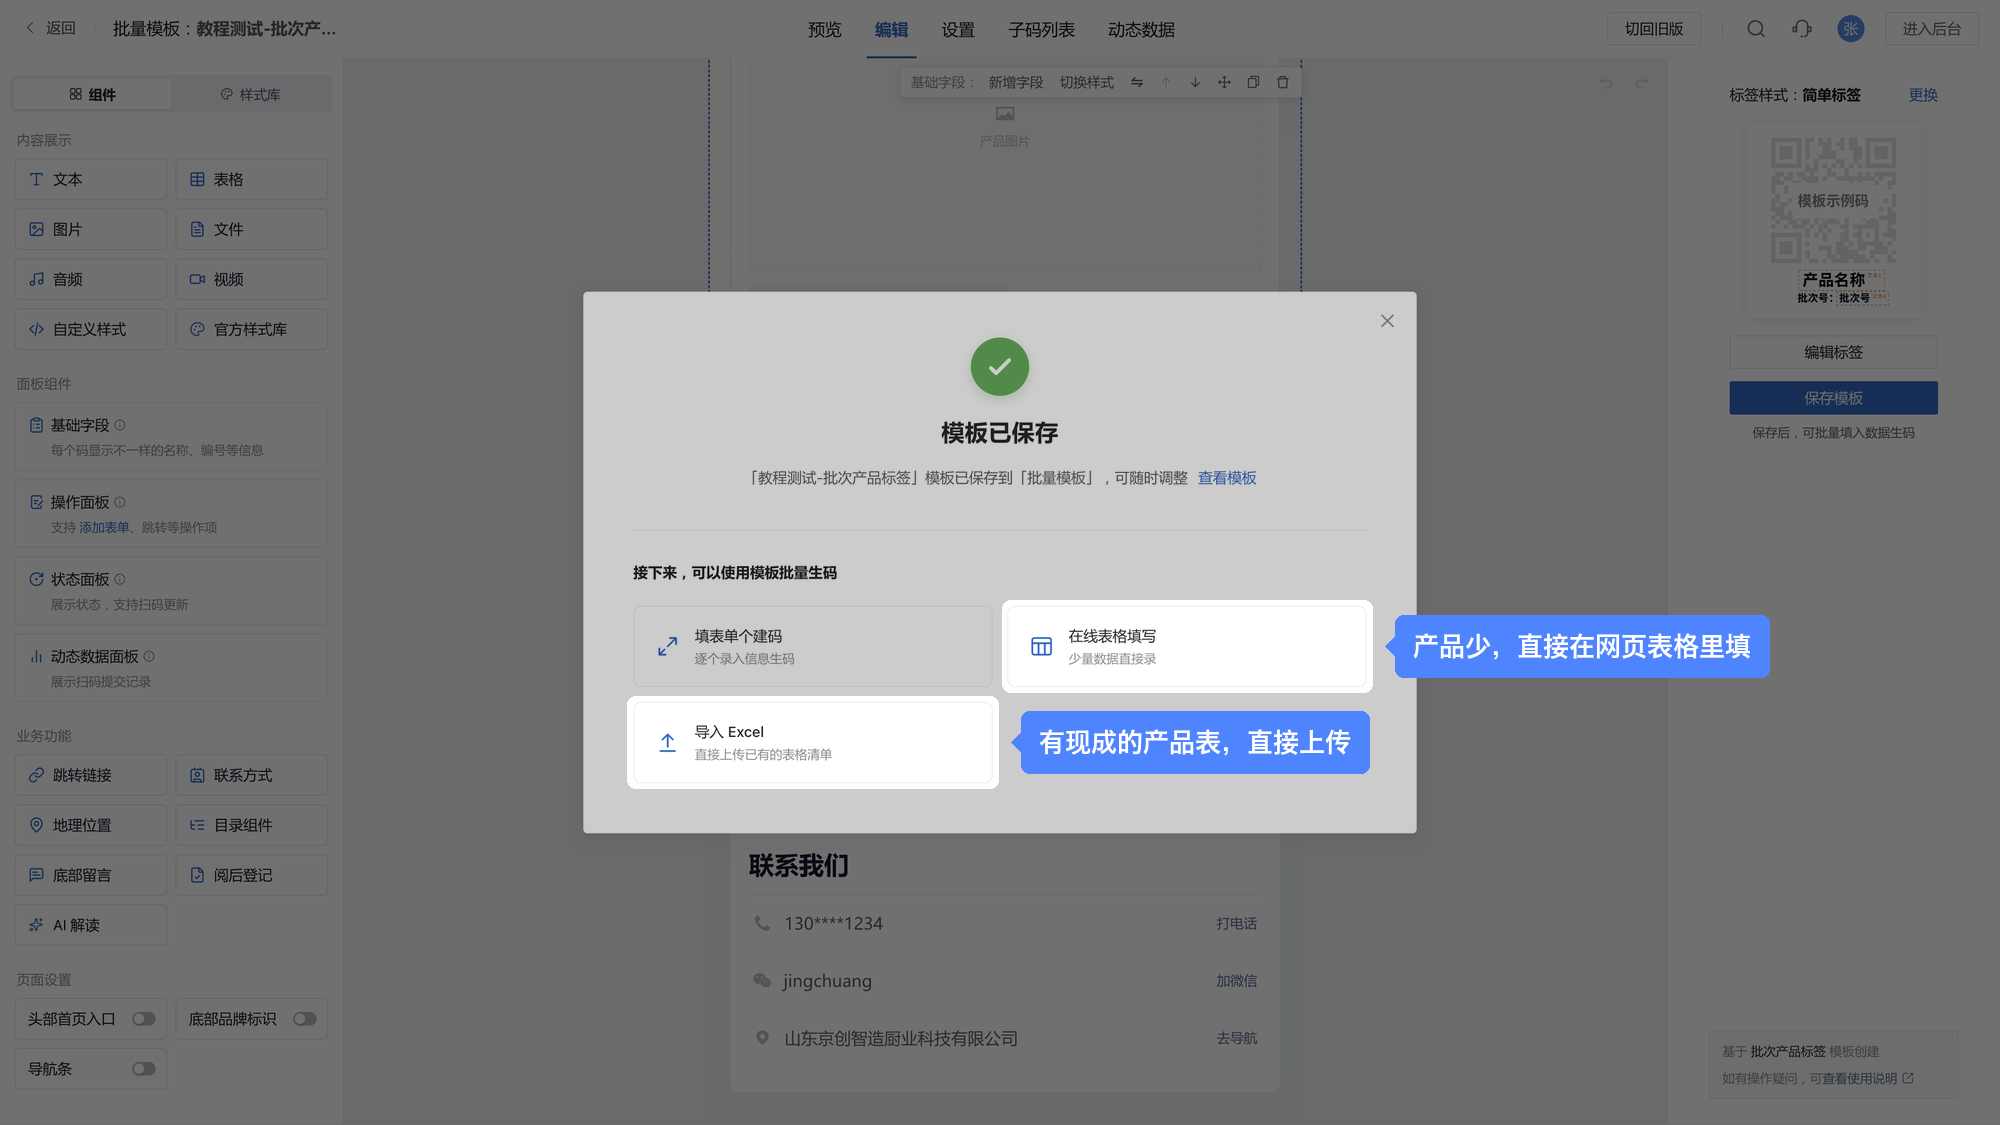
Task: Add a 表格 component
Action: point(251,179)
